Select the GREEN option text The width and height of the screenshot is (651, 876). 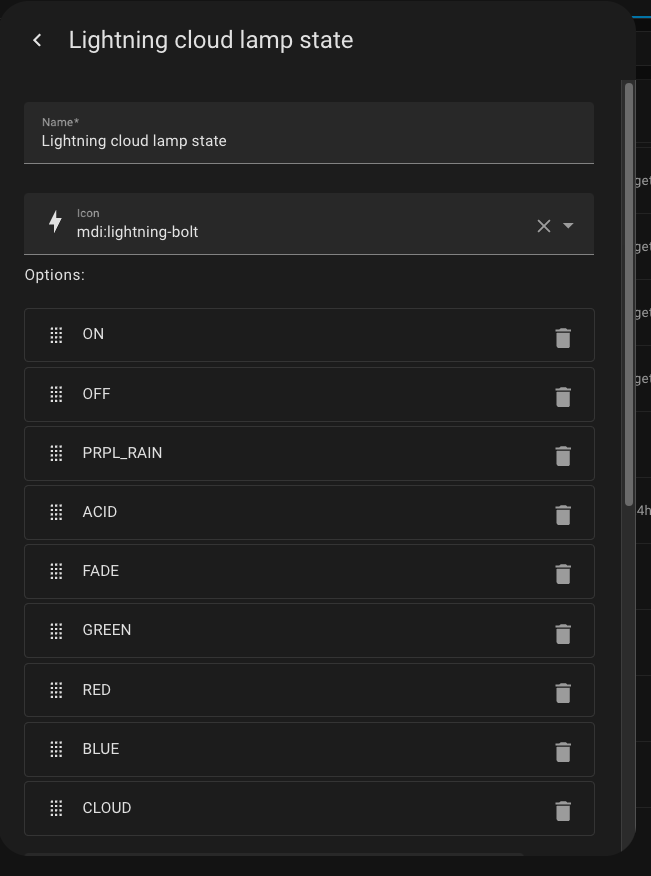107,630
